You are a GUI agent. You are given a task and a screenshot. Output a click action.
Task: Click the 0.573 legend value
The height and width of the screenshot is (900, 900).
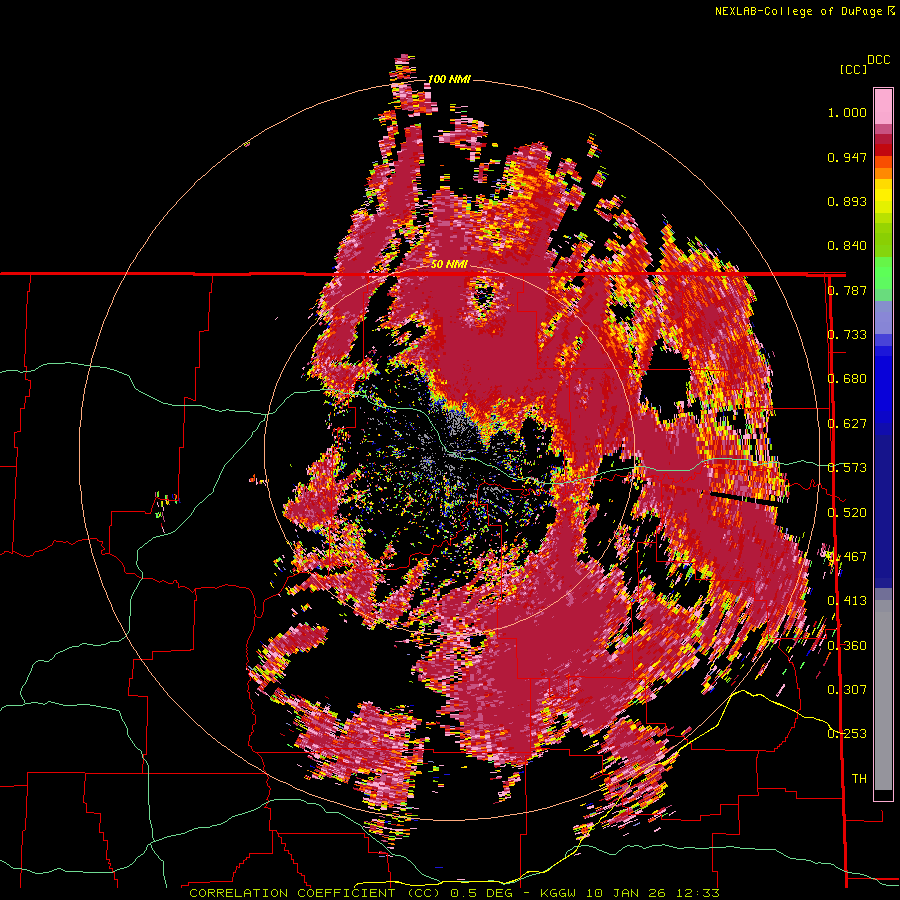[847, 468]
